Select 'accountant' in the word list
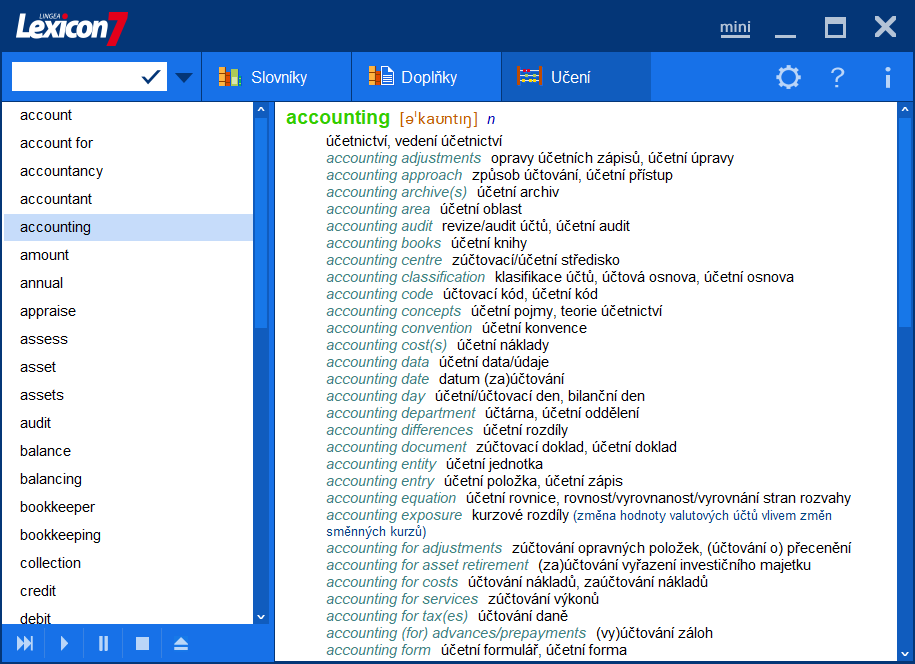Image resolution: width=915 pixels, height=664 pixels. click(56, 199)
